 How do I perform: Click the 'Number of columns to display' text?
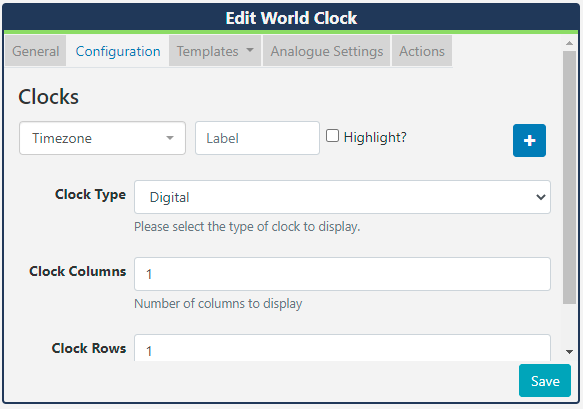click(x=218, y=304)
